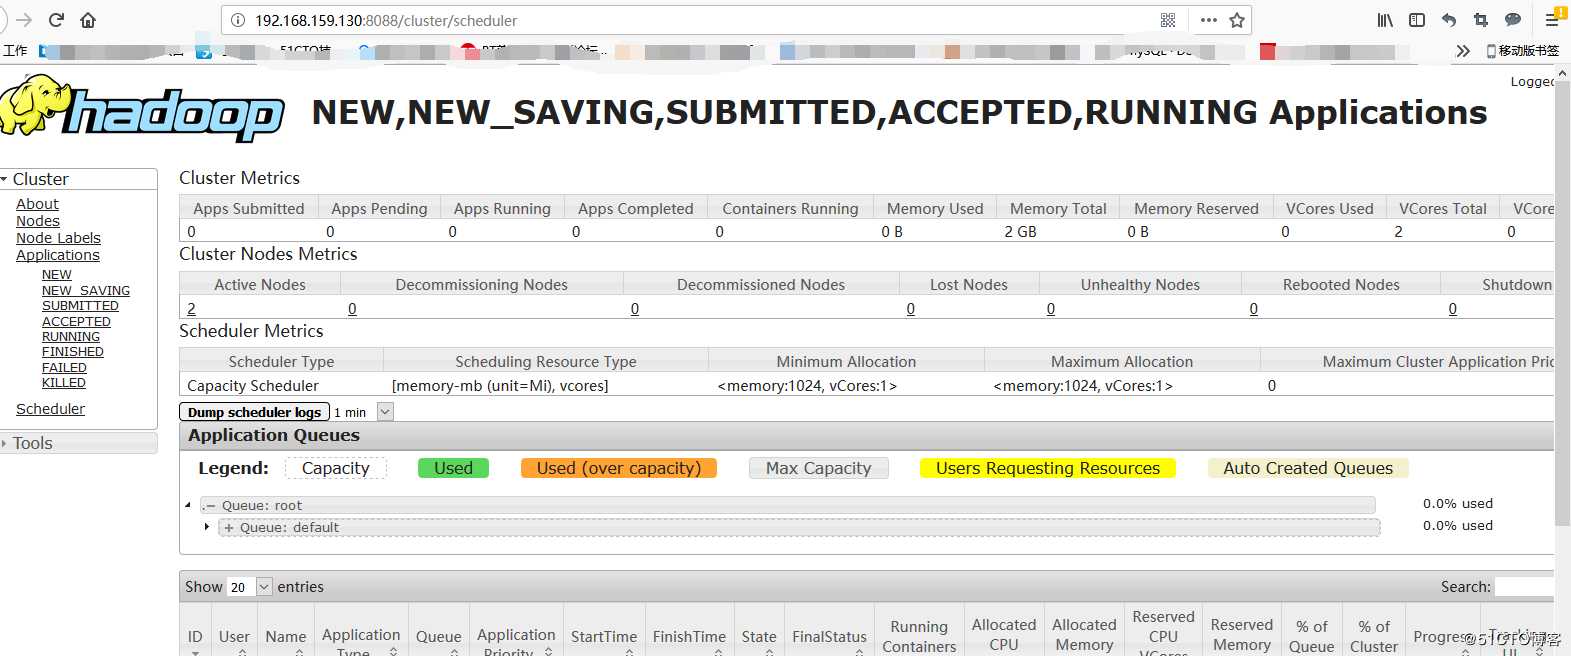The height and width of the screenshot is (656, 1571).
Task: Open Node Labels page
Action: (x=58, y=238)
